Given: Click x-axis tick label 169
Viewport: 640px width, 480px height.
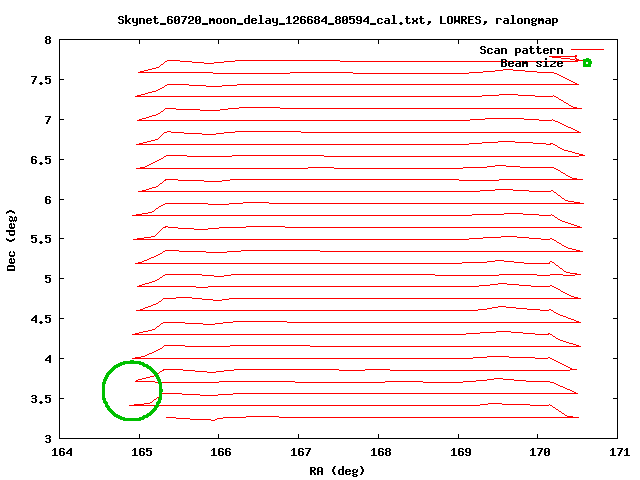Looking at the screenshot, I should [460, 452].
